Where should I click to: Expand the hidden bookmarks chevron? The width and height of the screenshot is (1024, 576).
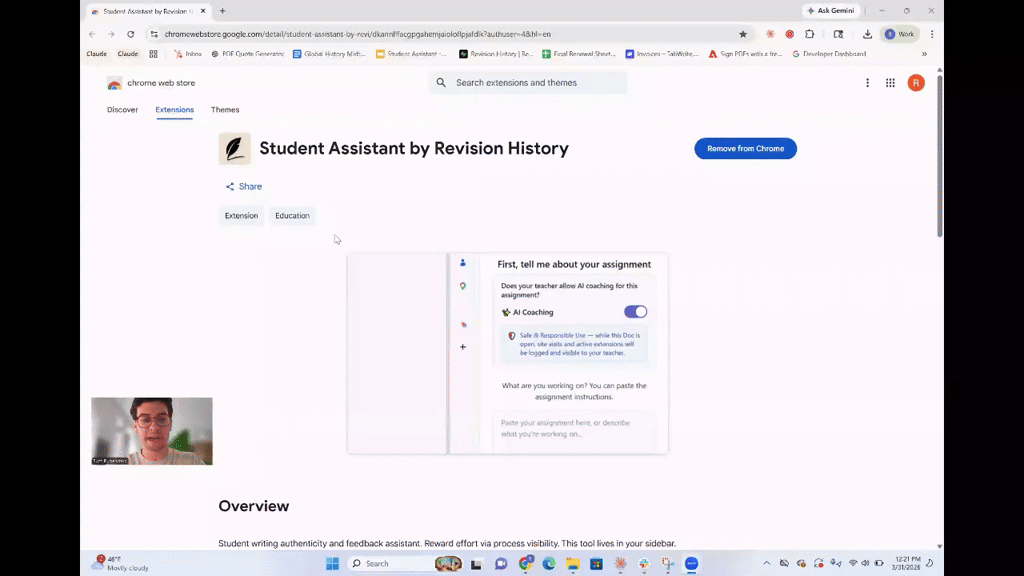tap(924, 54)
